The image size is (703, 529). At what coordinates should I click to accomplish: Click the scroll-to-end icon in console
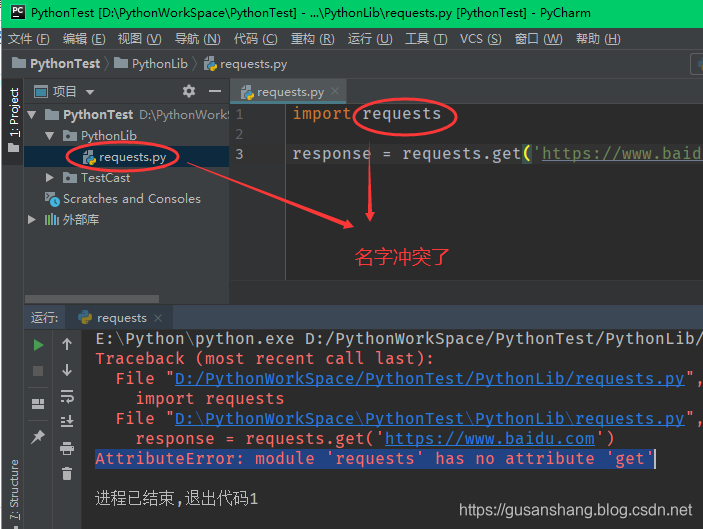(x=67, y=421)
